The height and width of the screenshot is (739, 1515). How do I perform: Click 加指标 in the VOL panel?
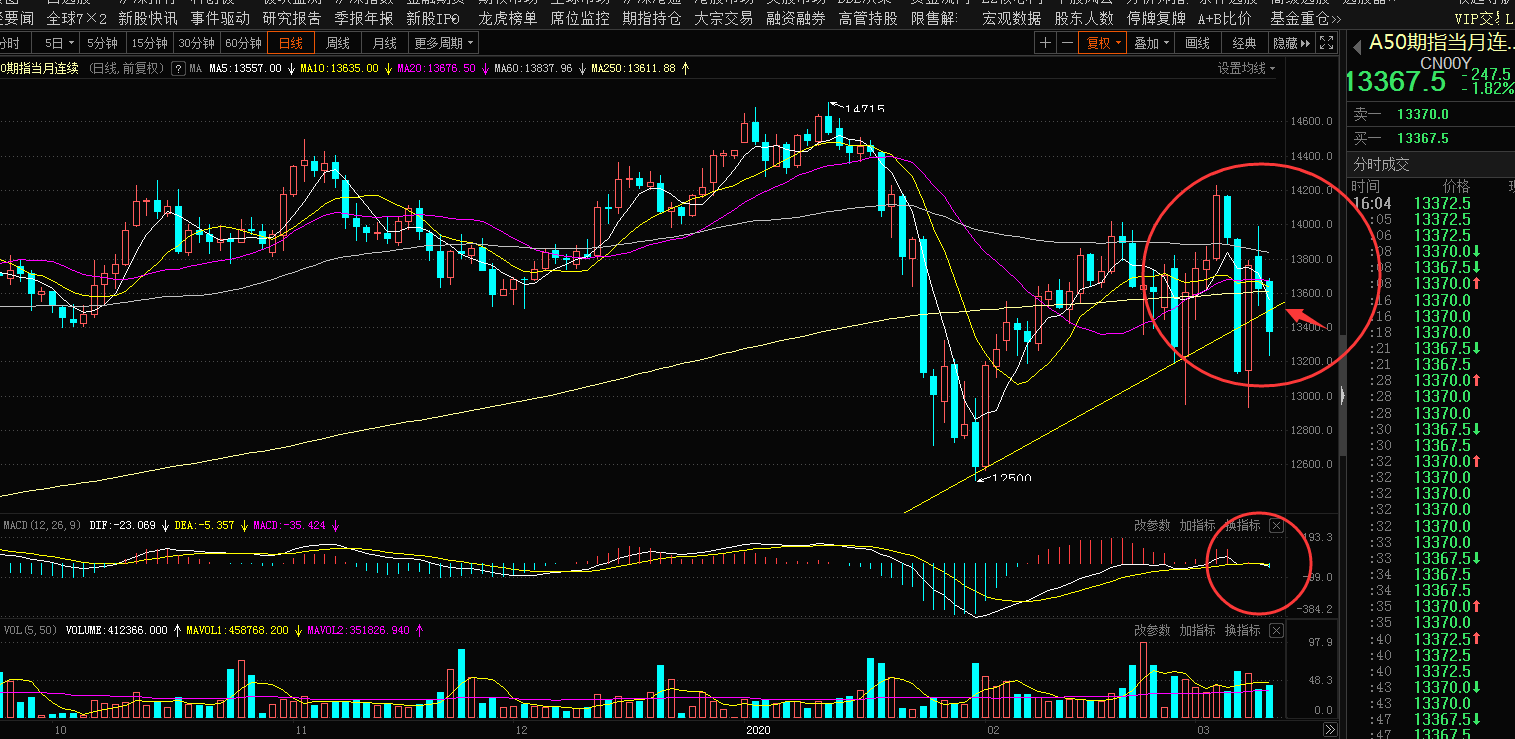1197,630
